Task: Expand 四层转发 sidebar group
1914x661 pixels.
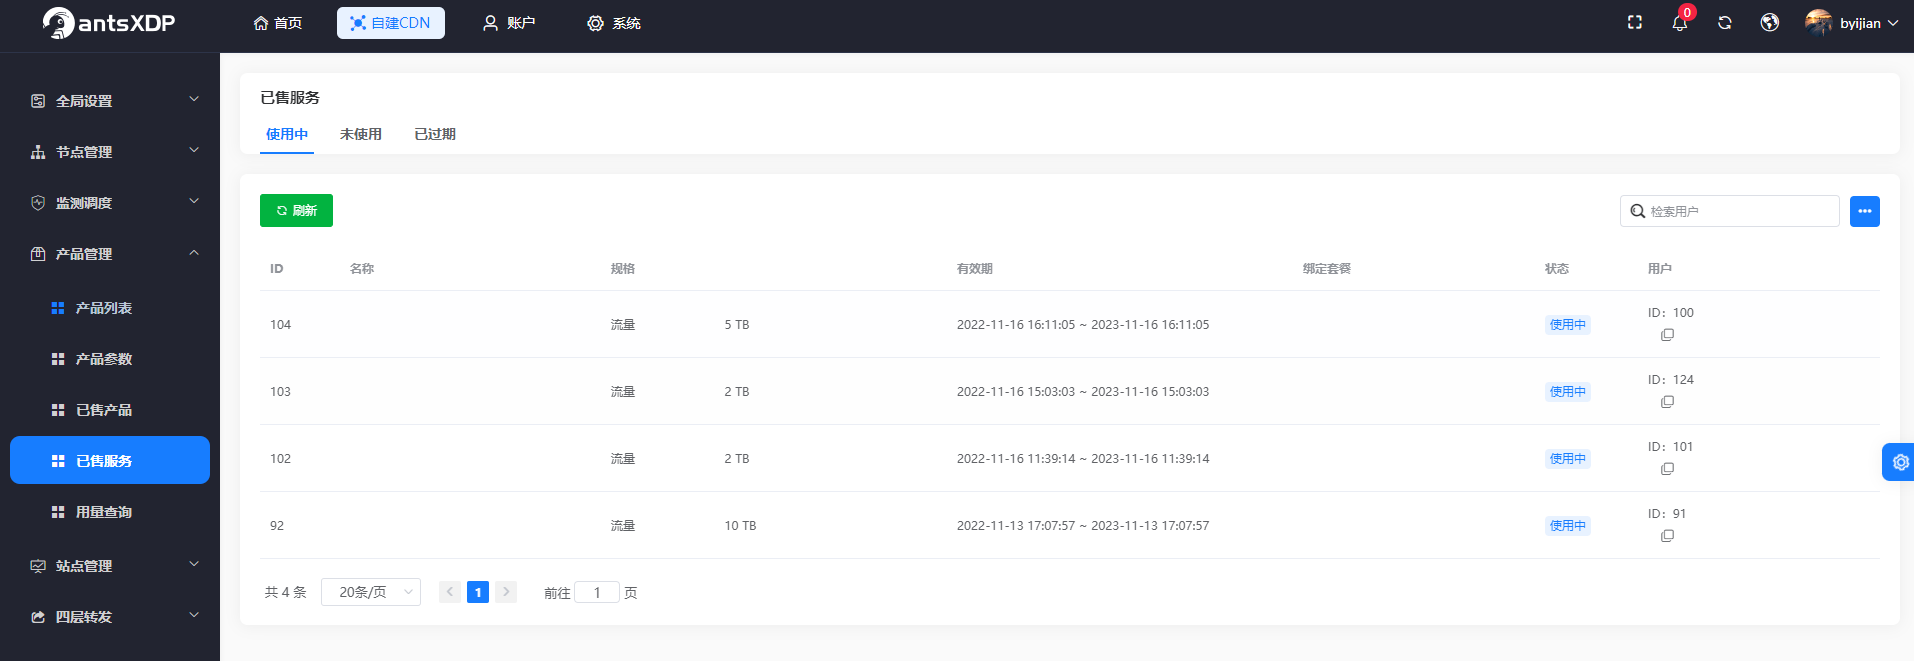Action: pos(110,616)
